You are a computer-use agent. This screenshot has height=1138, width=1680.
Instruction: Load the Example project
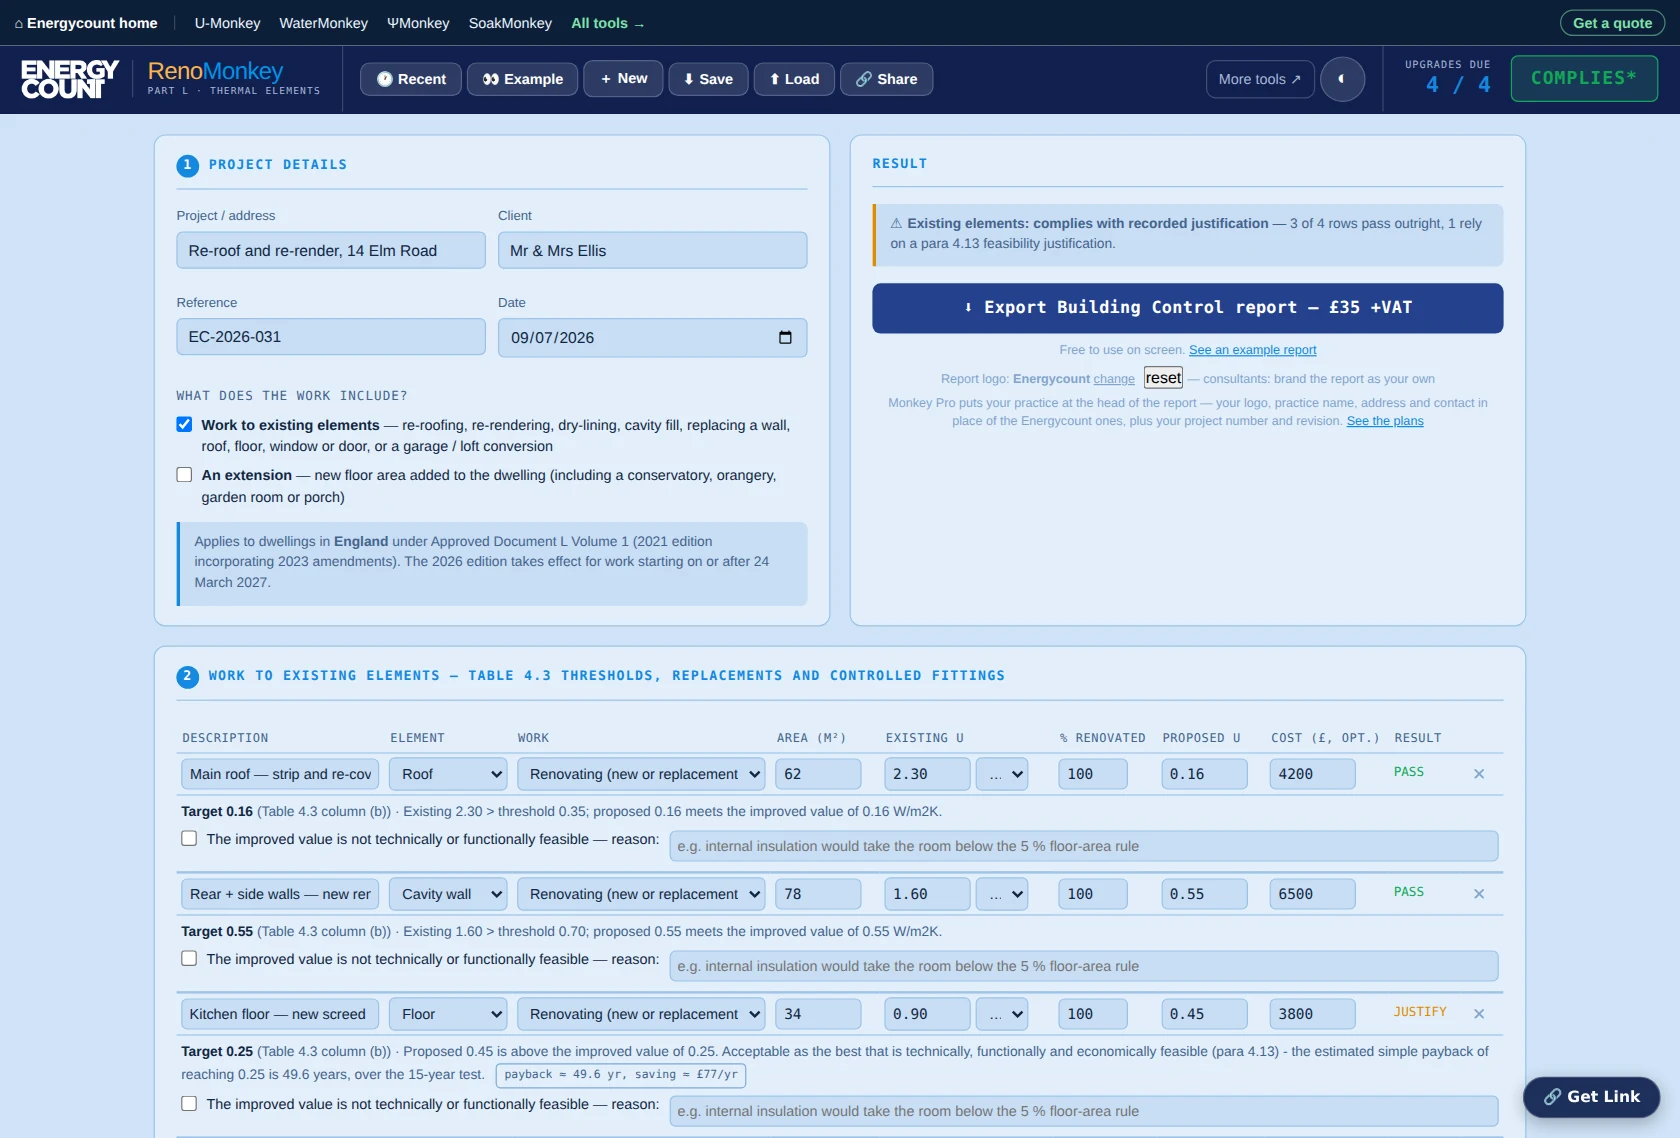[522, 79]
